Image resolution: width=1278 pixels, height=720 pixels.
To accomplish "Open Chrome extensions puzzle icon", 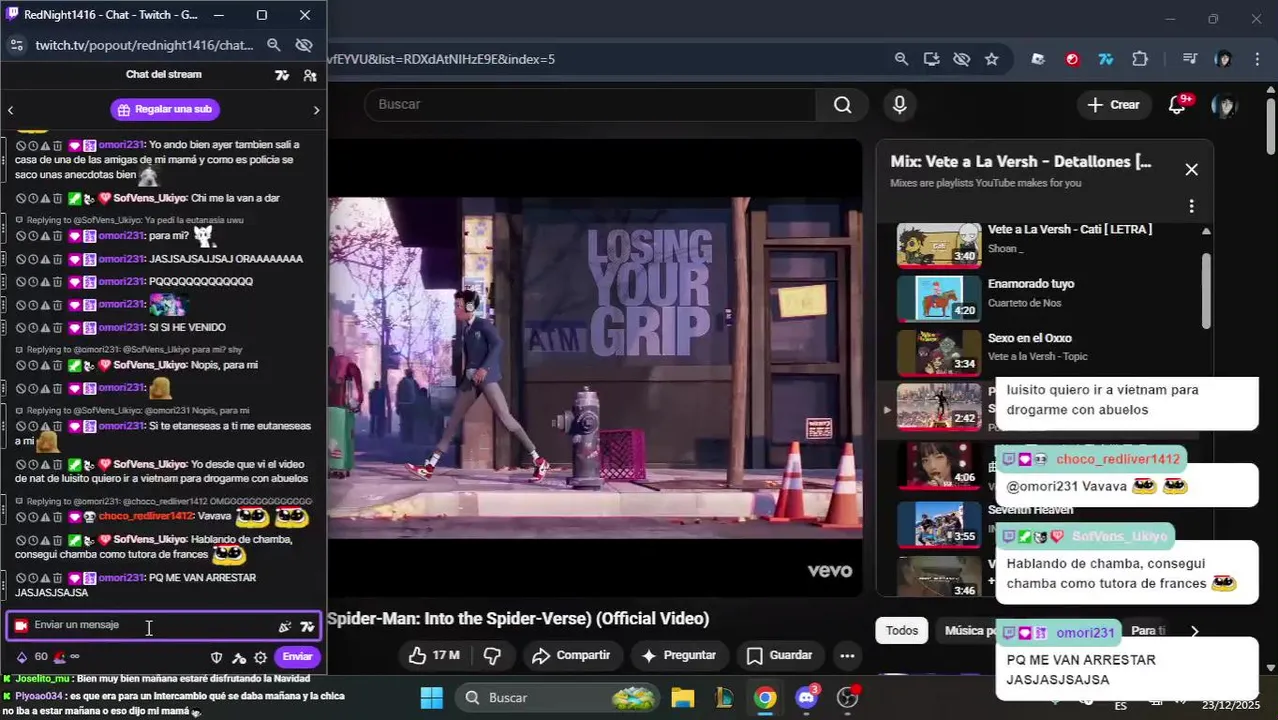I will (x=1140, y=59).
